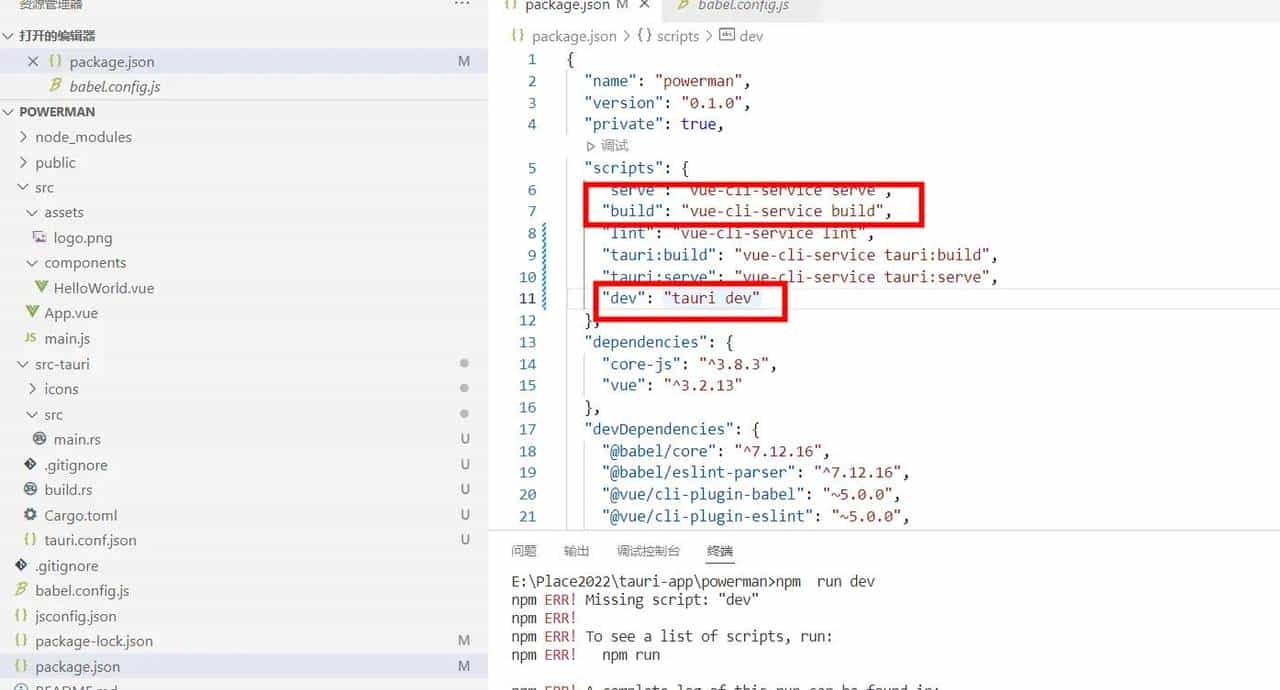Click package.json in the breadcrumb

(x=574, y=36)
